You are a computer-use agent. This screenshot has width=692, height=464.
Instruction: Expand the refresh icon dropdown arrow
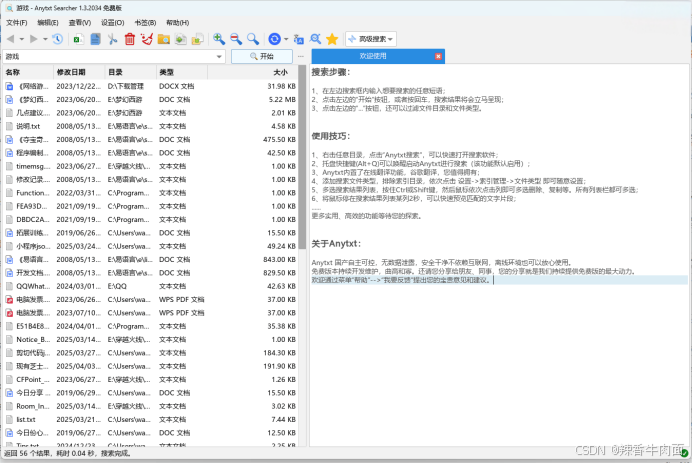(286, 39)
